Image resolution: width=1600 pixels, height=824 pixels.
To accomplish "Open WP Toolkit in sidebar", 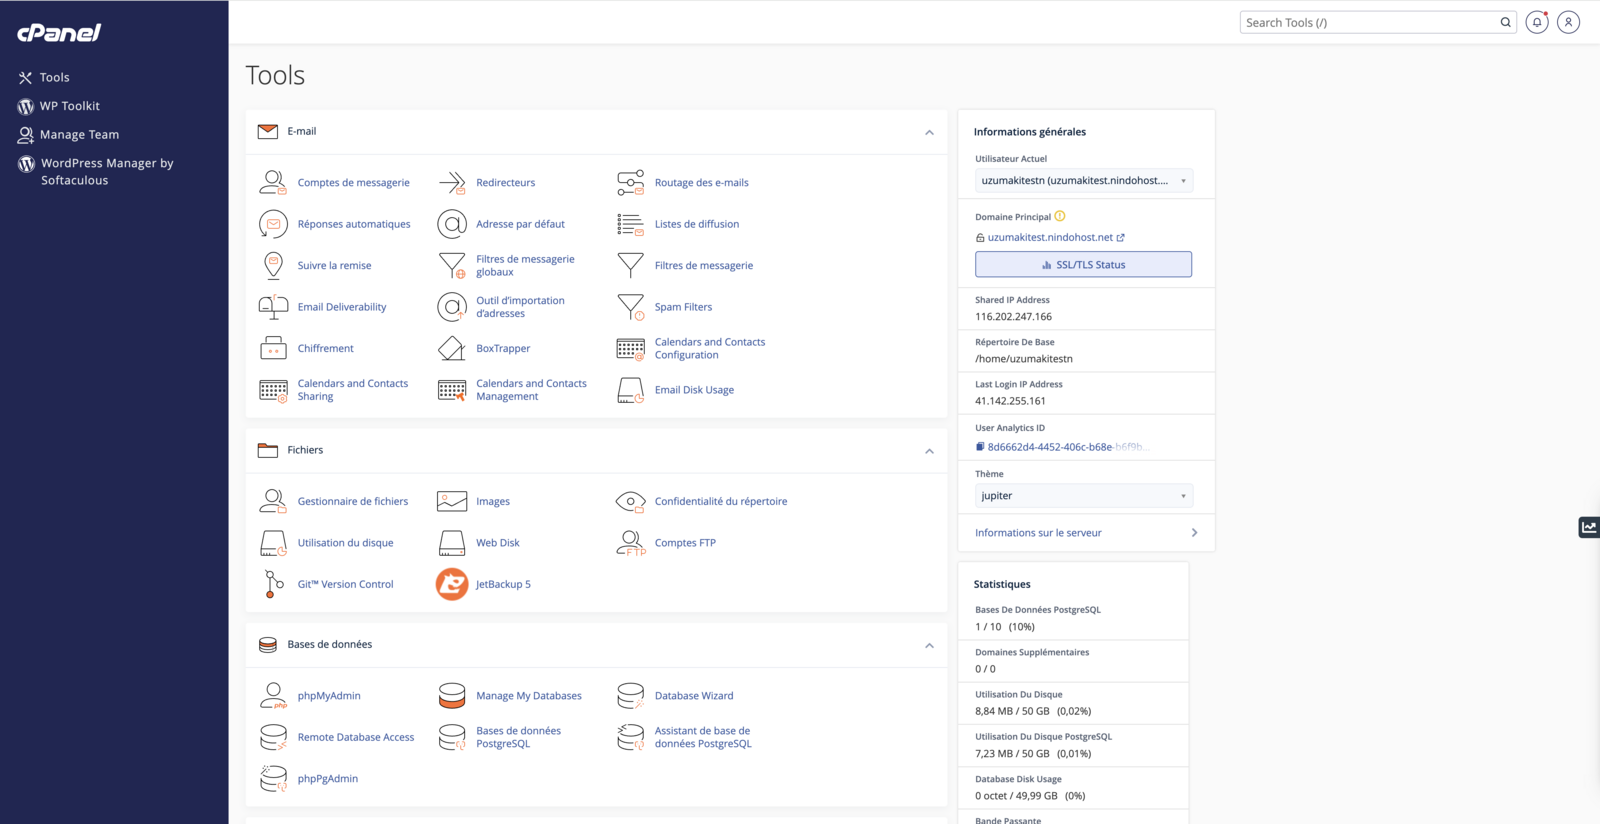I will point(69,106).
